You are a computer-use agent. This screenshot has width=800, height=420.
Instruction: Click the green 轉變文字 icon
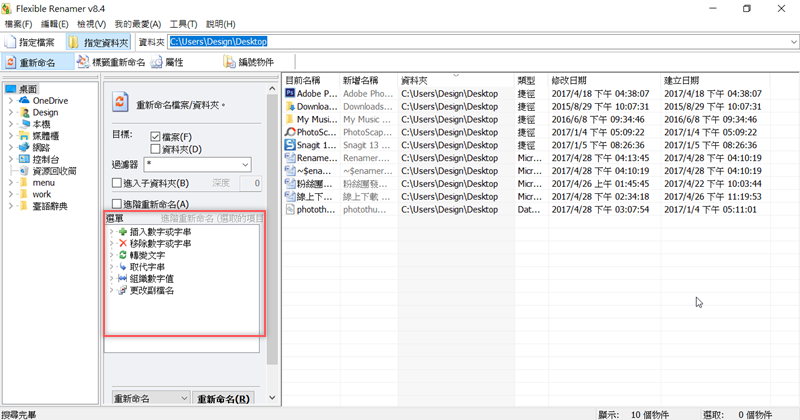coord(122,255)
